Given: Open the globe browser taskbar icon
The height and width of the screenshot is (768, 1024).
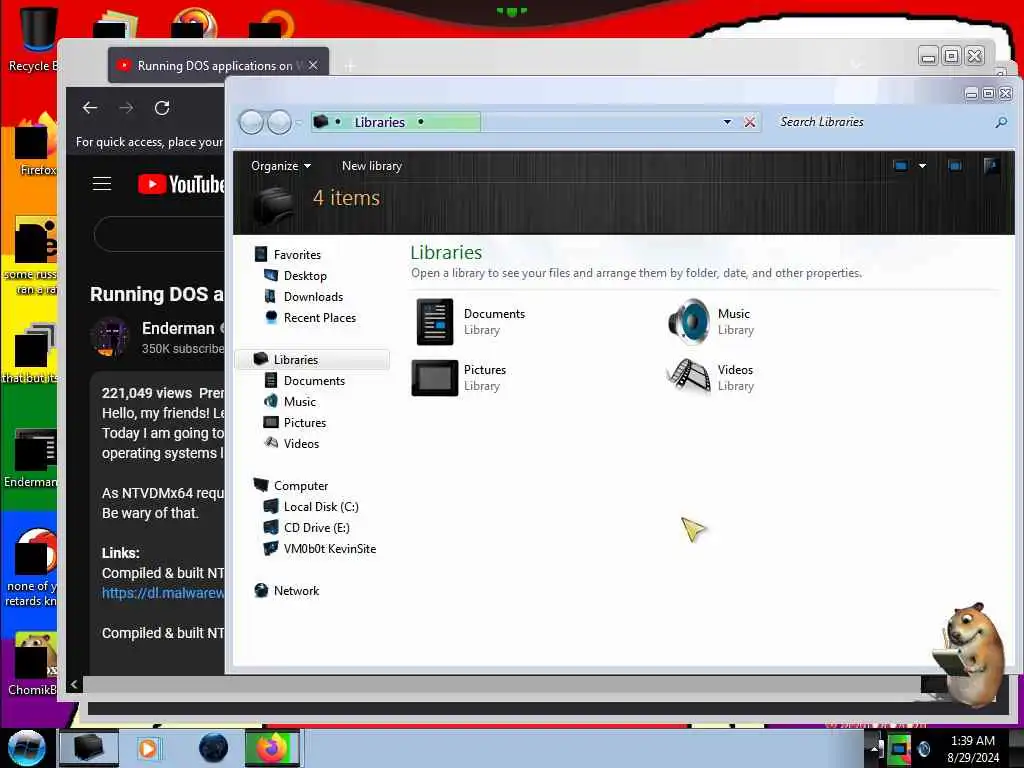Looking at the screenshot, I should [x=213, y=748].
